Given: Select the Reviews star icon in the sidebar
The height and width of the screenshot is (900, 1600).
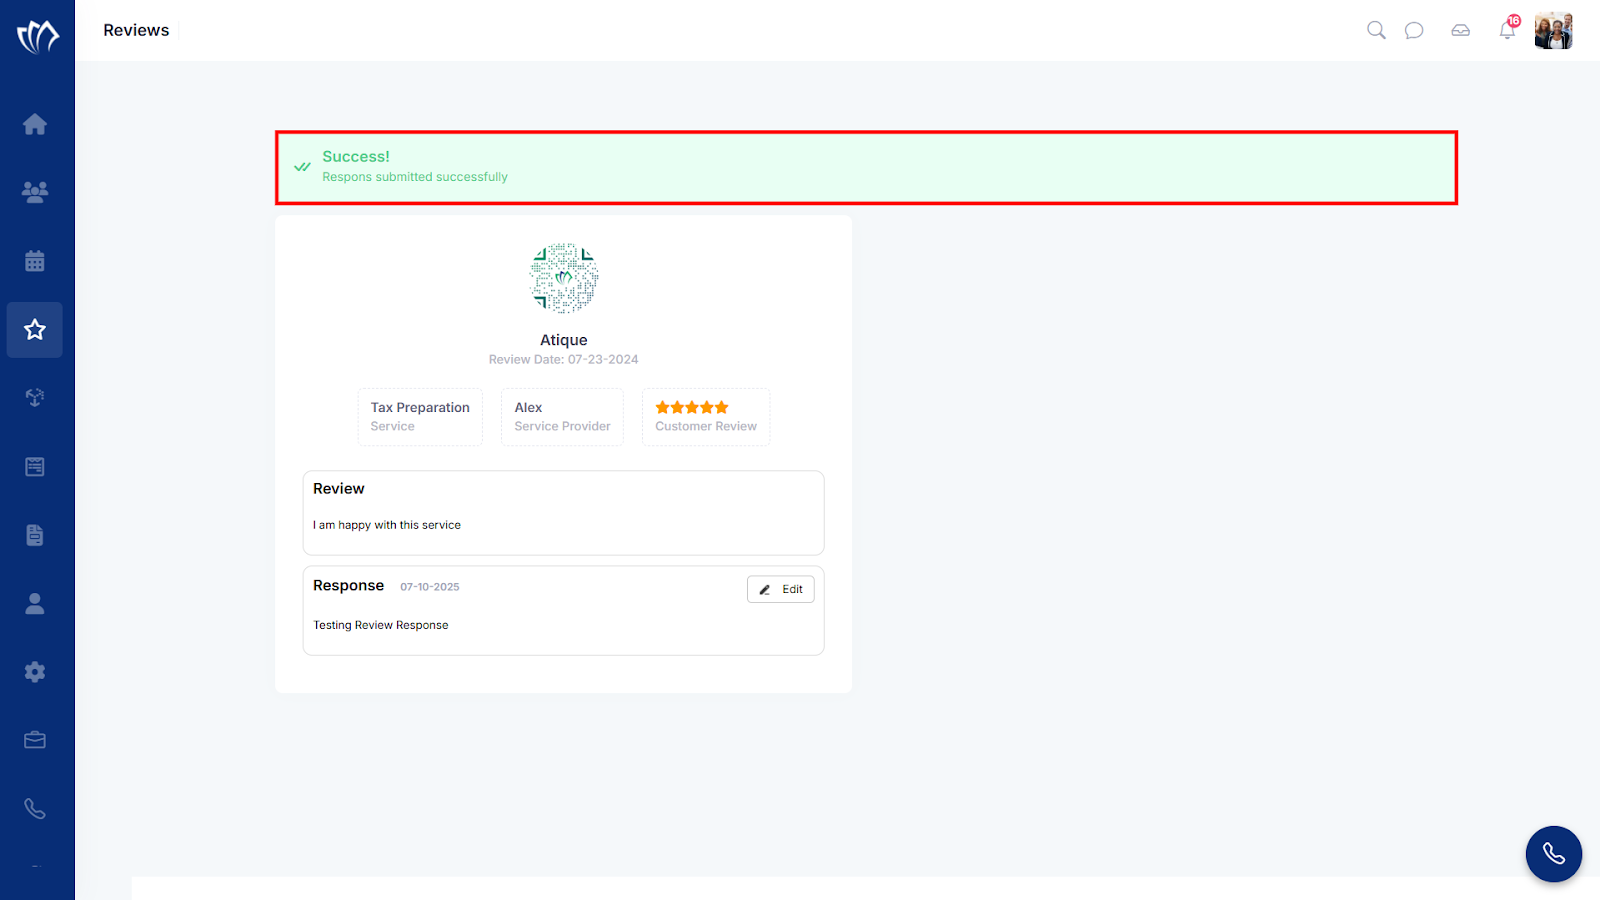Looking at the screenshot, I should tap(35, 330).
